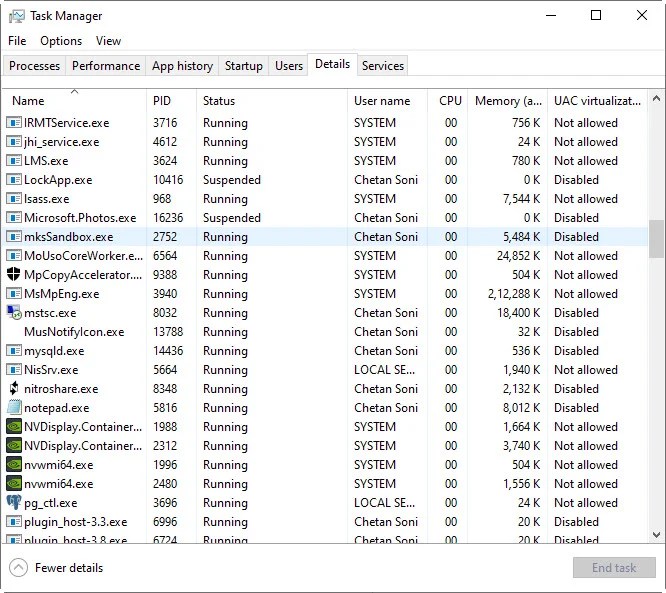The image size is (666, 593).
Task: Sort by the Memory column header
Action: click(508, 101)
